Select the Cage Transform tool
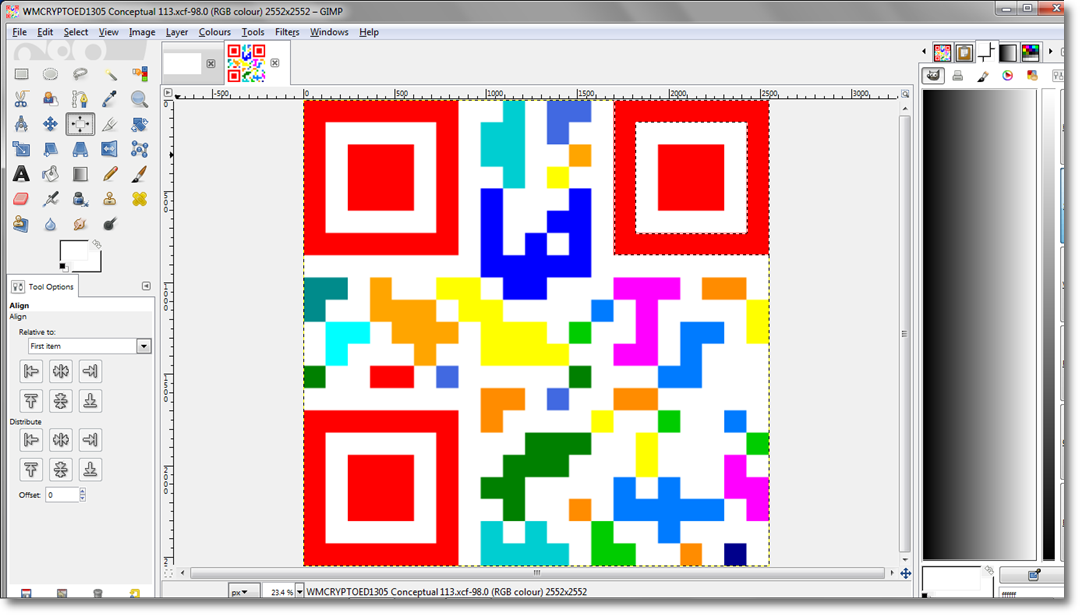The image size is (1080, 615). coord(140,149)
